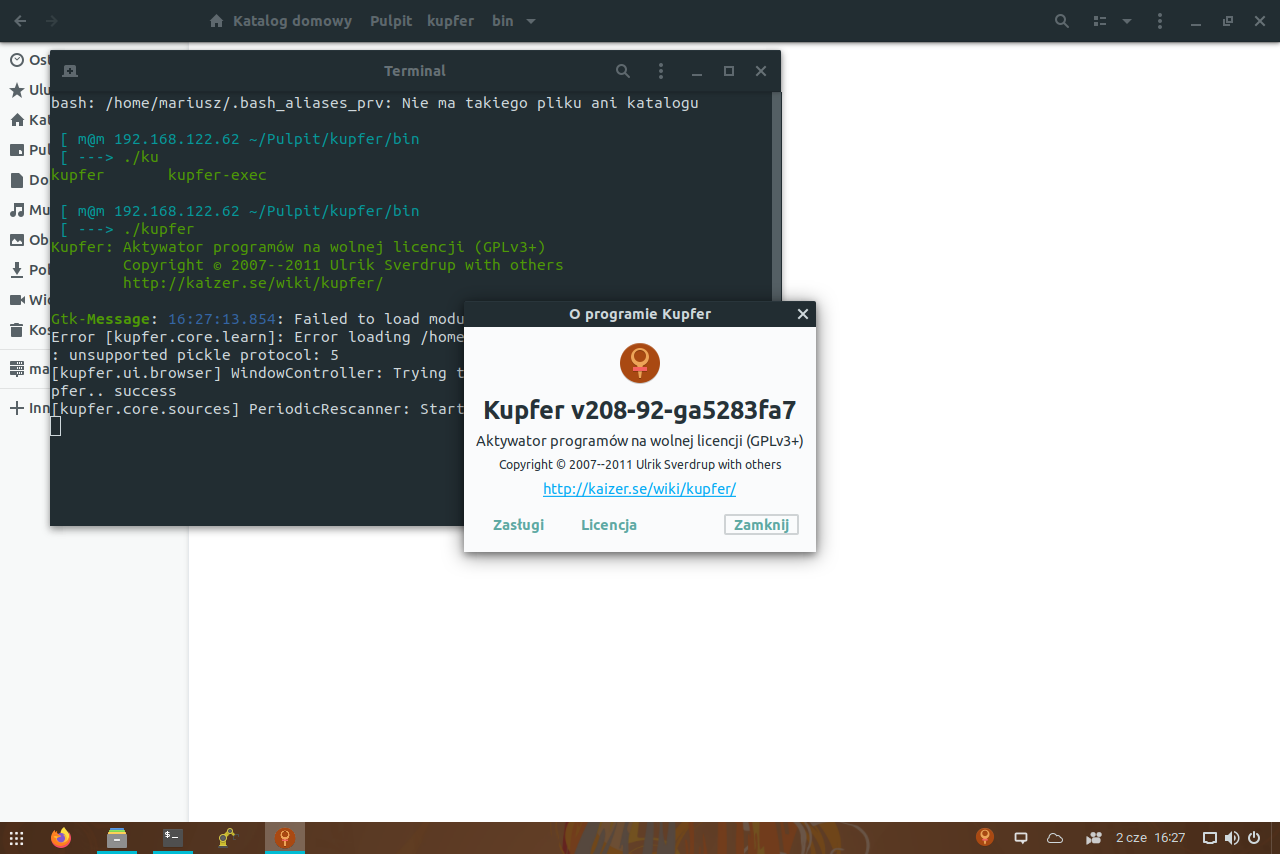
Task: Open the Terminal three-dot menu
Action: point(660,71)
